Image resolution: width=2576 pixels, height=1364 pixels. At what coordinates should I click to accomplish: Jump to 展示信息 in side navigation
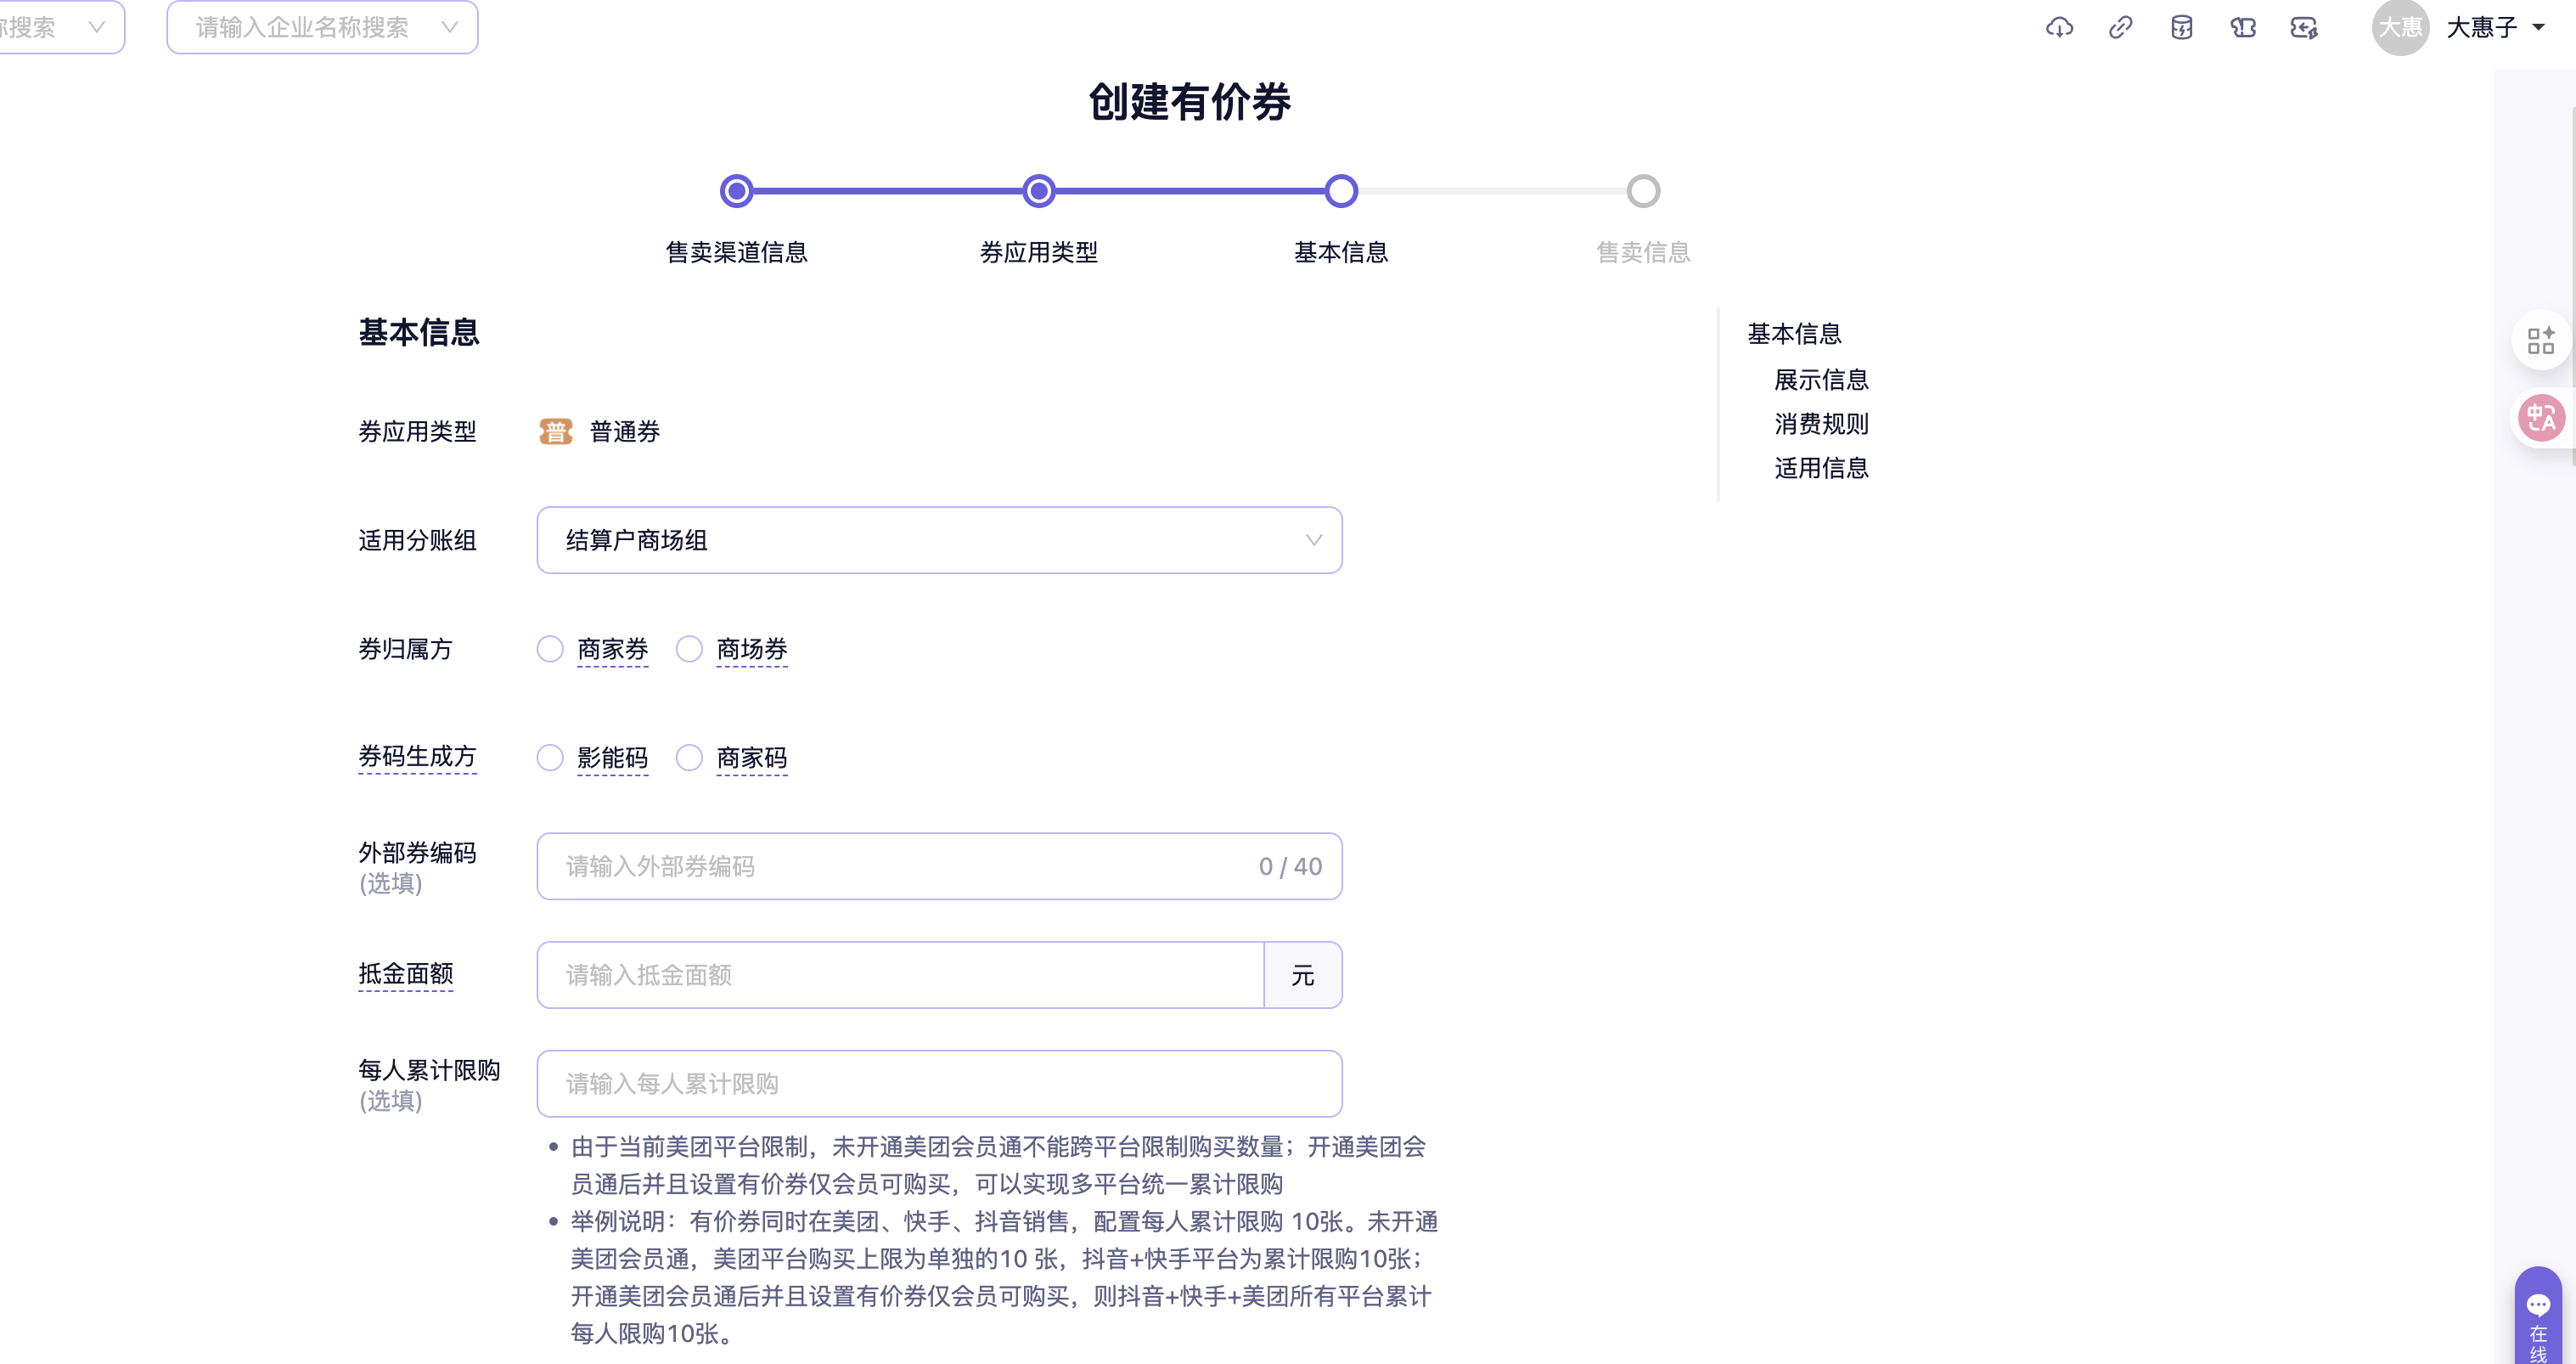(x=1820, y=380)
